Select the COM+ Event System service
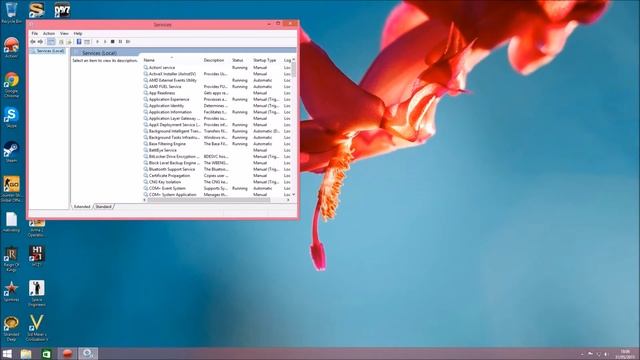 (x=217, y=188)
